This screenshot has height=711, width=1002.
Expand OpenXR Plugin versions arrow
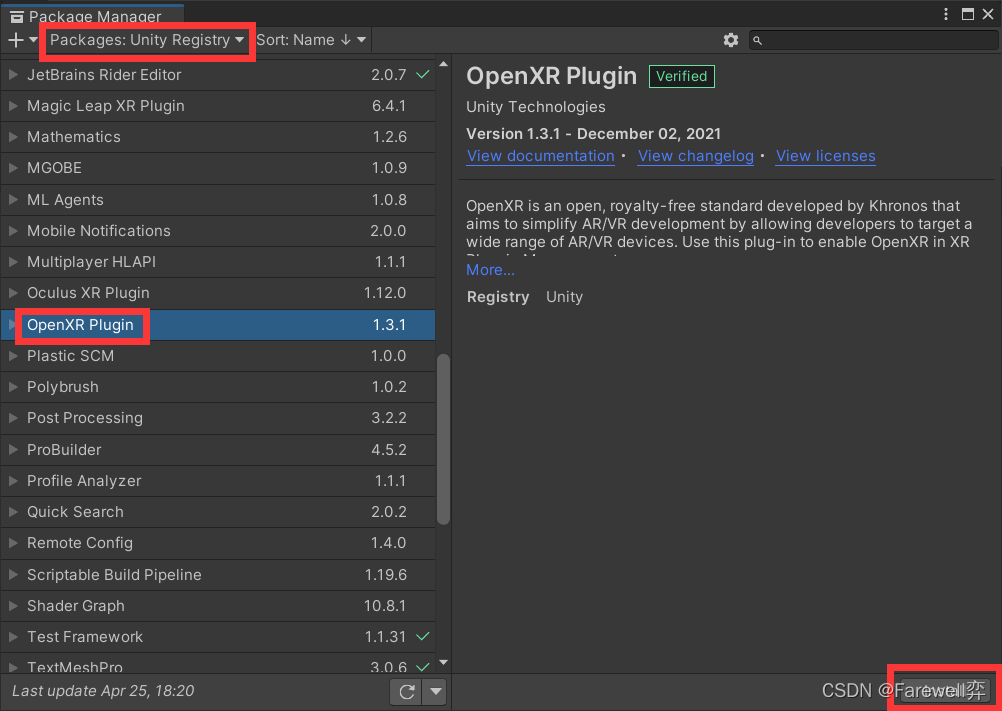[12, 325]
